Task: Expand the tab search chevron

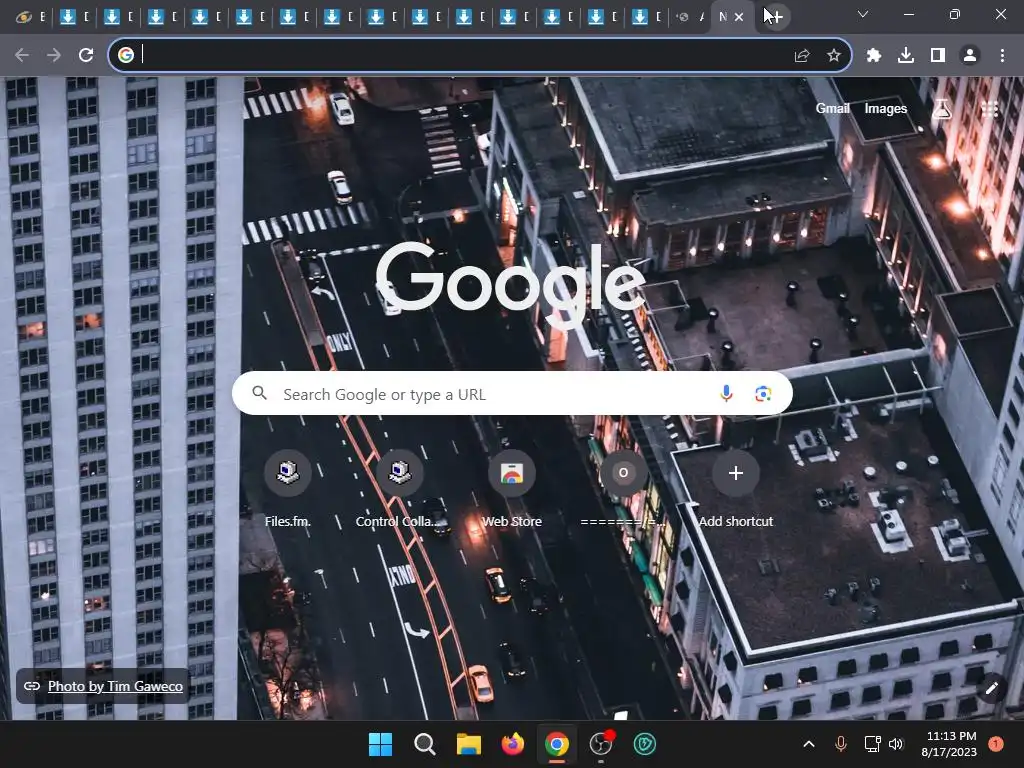Action: click(x=863, y=14)
